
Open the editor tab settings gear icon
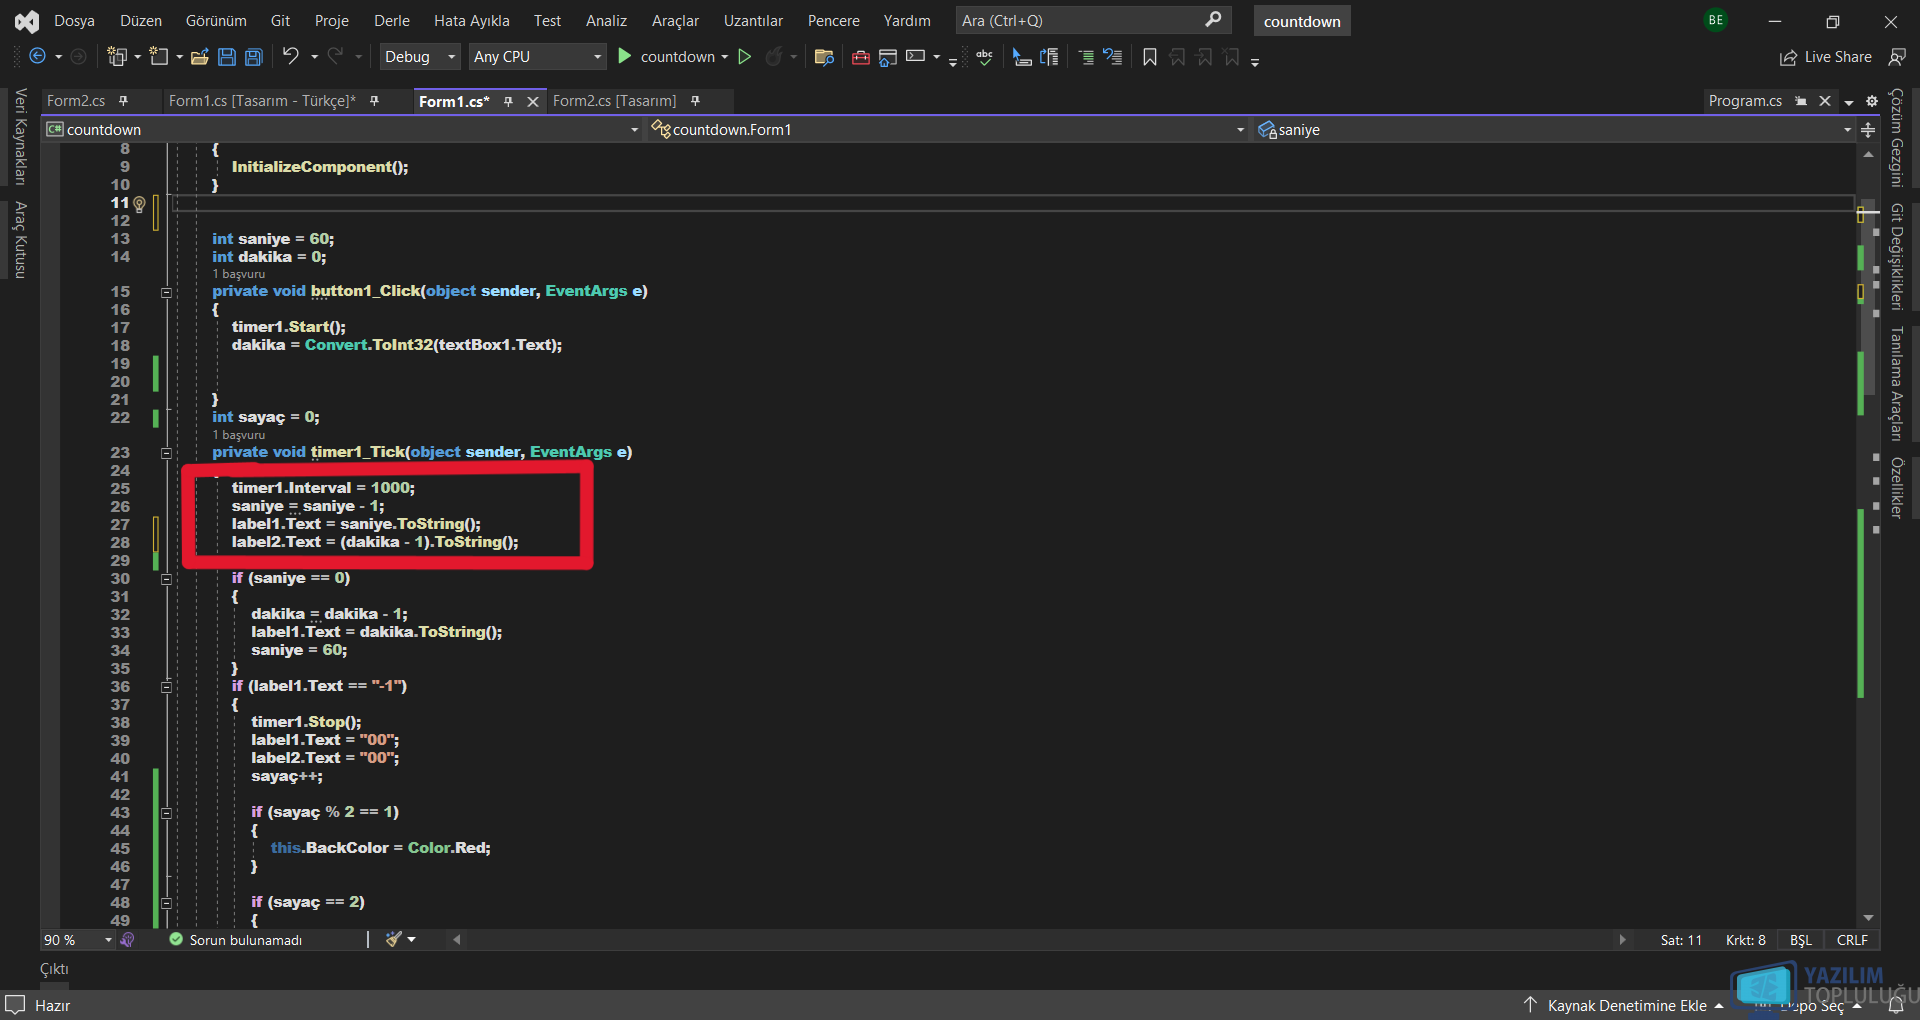[x=1872, y=101]
